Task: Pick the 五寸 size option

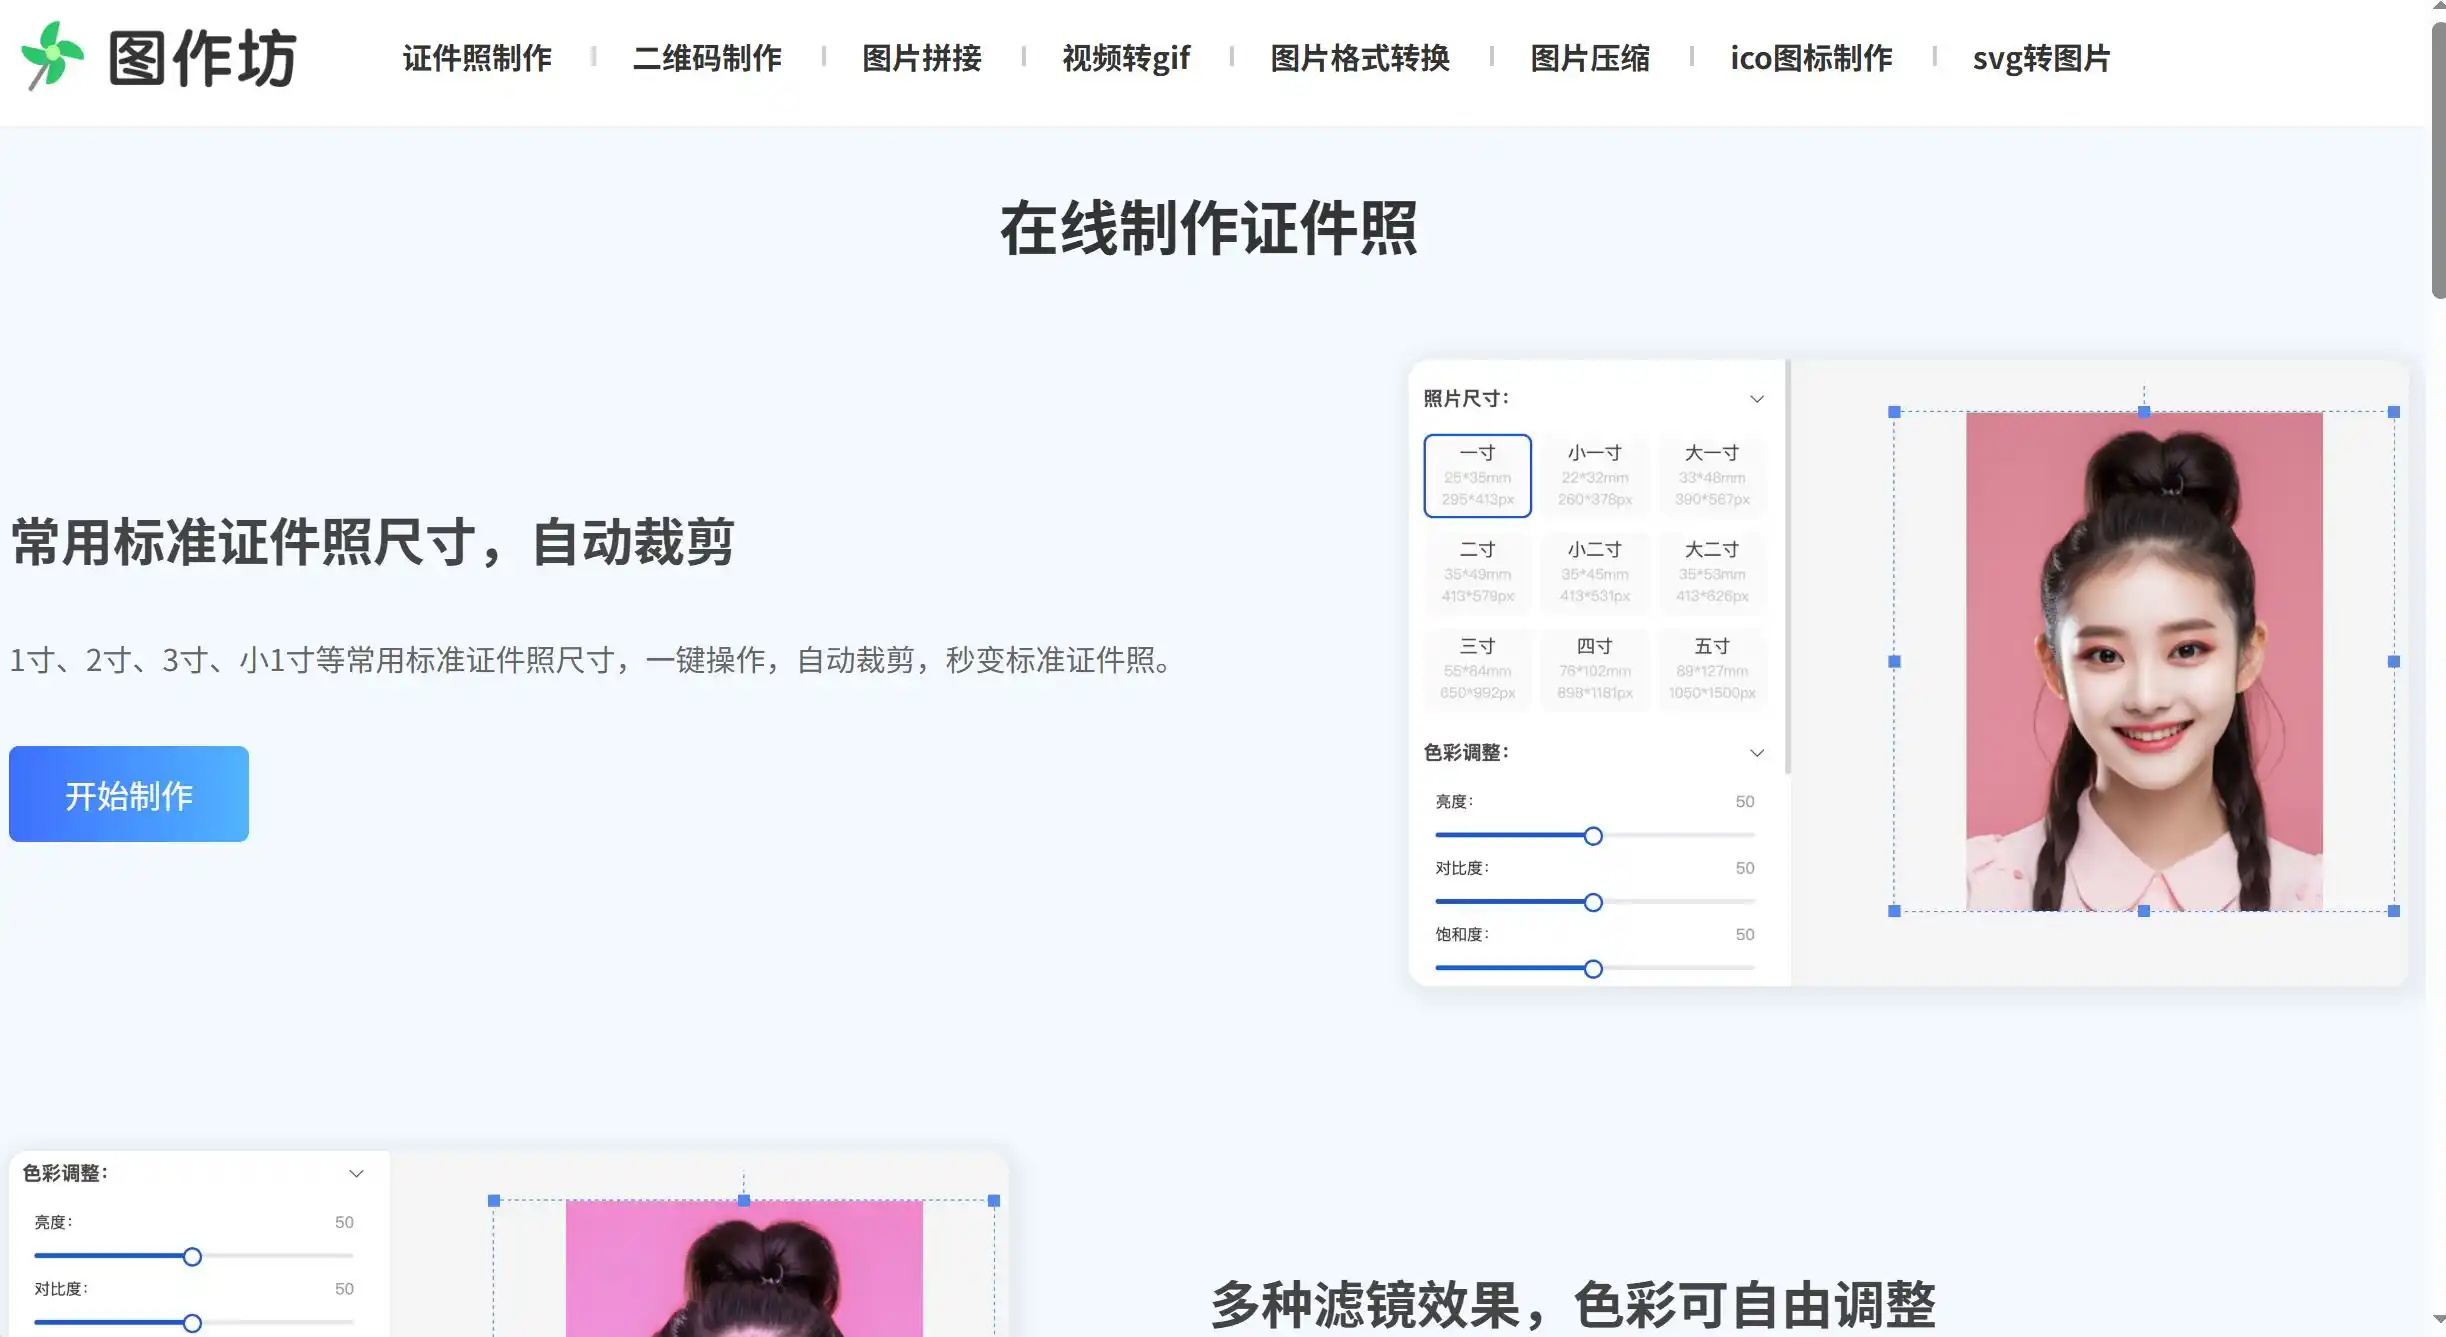Action: click(1712, 669)
